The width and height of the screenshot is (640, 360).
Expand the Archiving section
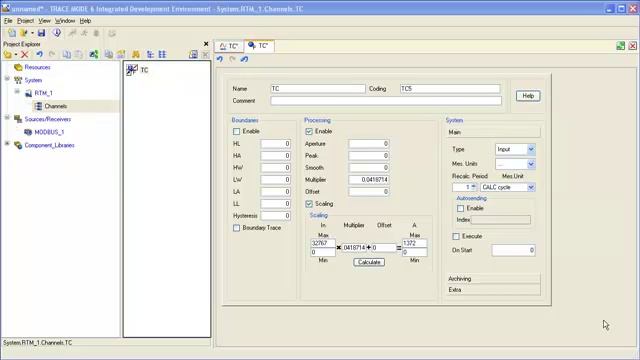click(493, 279)
